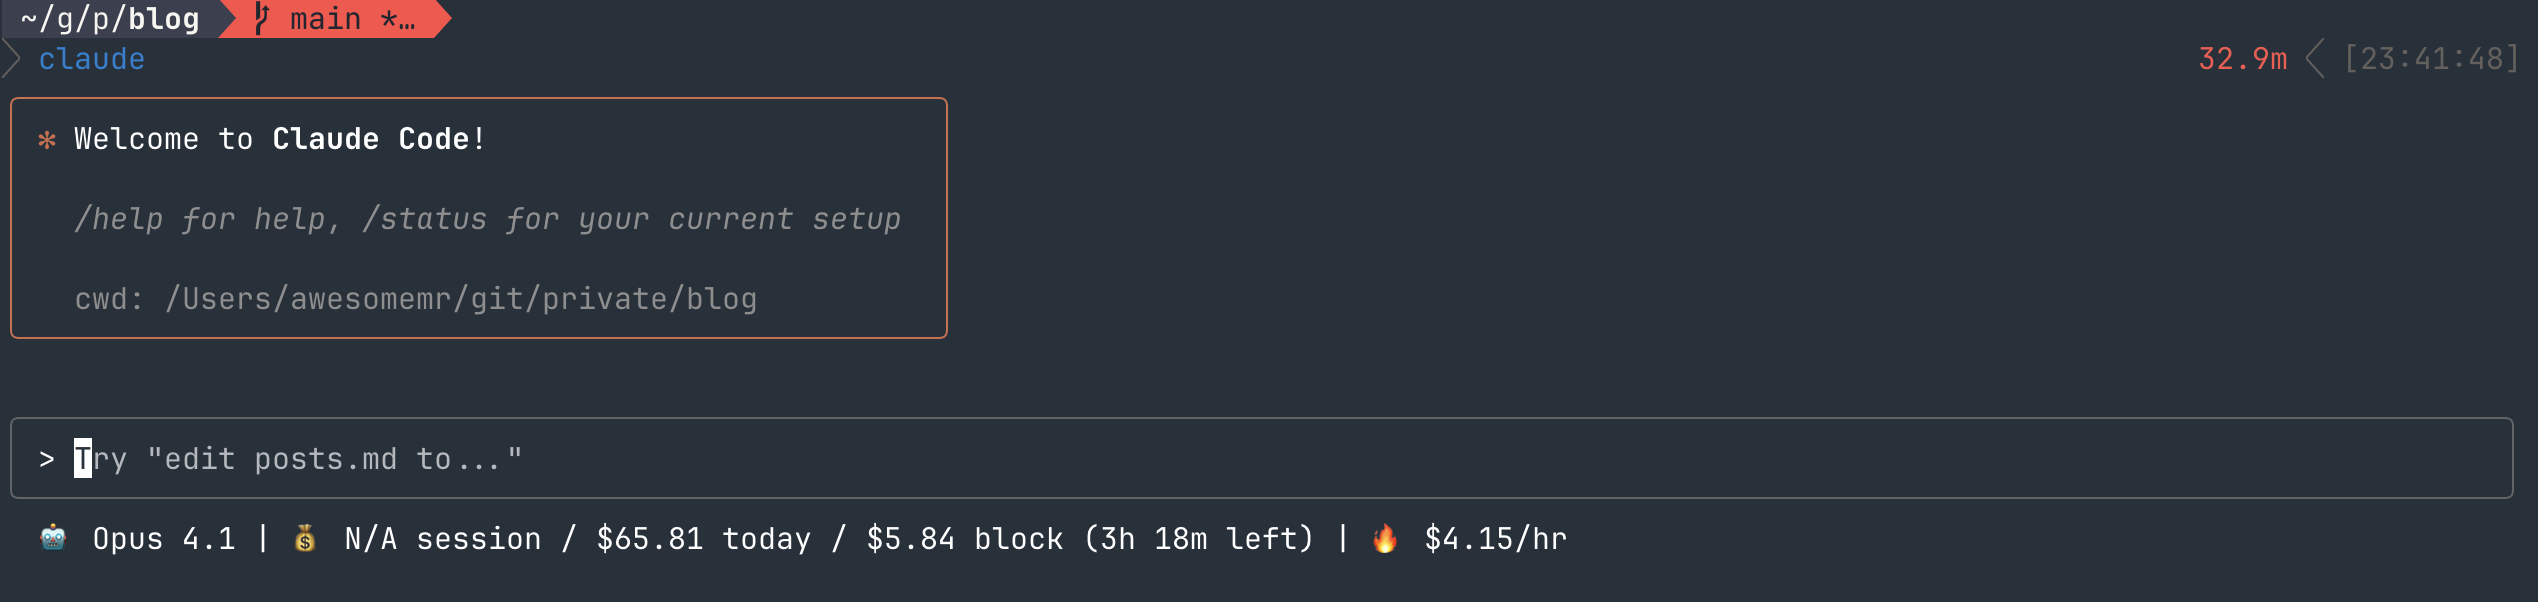Click the cwd path /Users/awesomemr/git/private/blog

click(x=461, y=299)
